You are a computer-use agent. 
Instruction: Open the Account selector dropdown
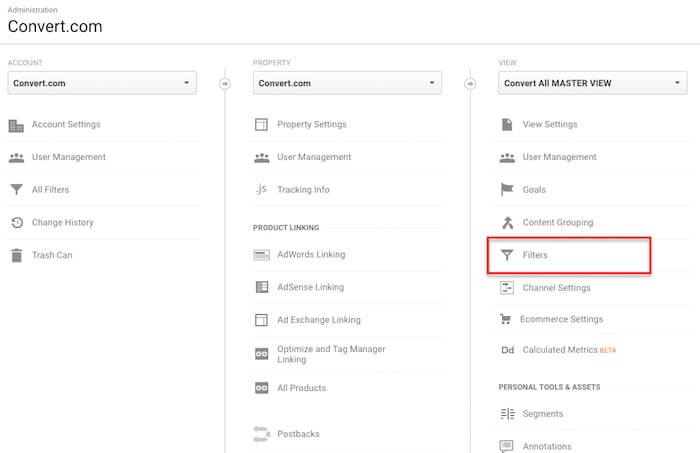101,83
